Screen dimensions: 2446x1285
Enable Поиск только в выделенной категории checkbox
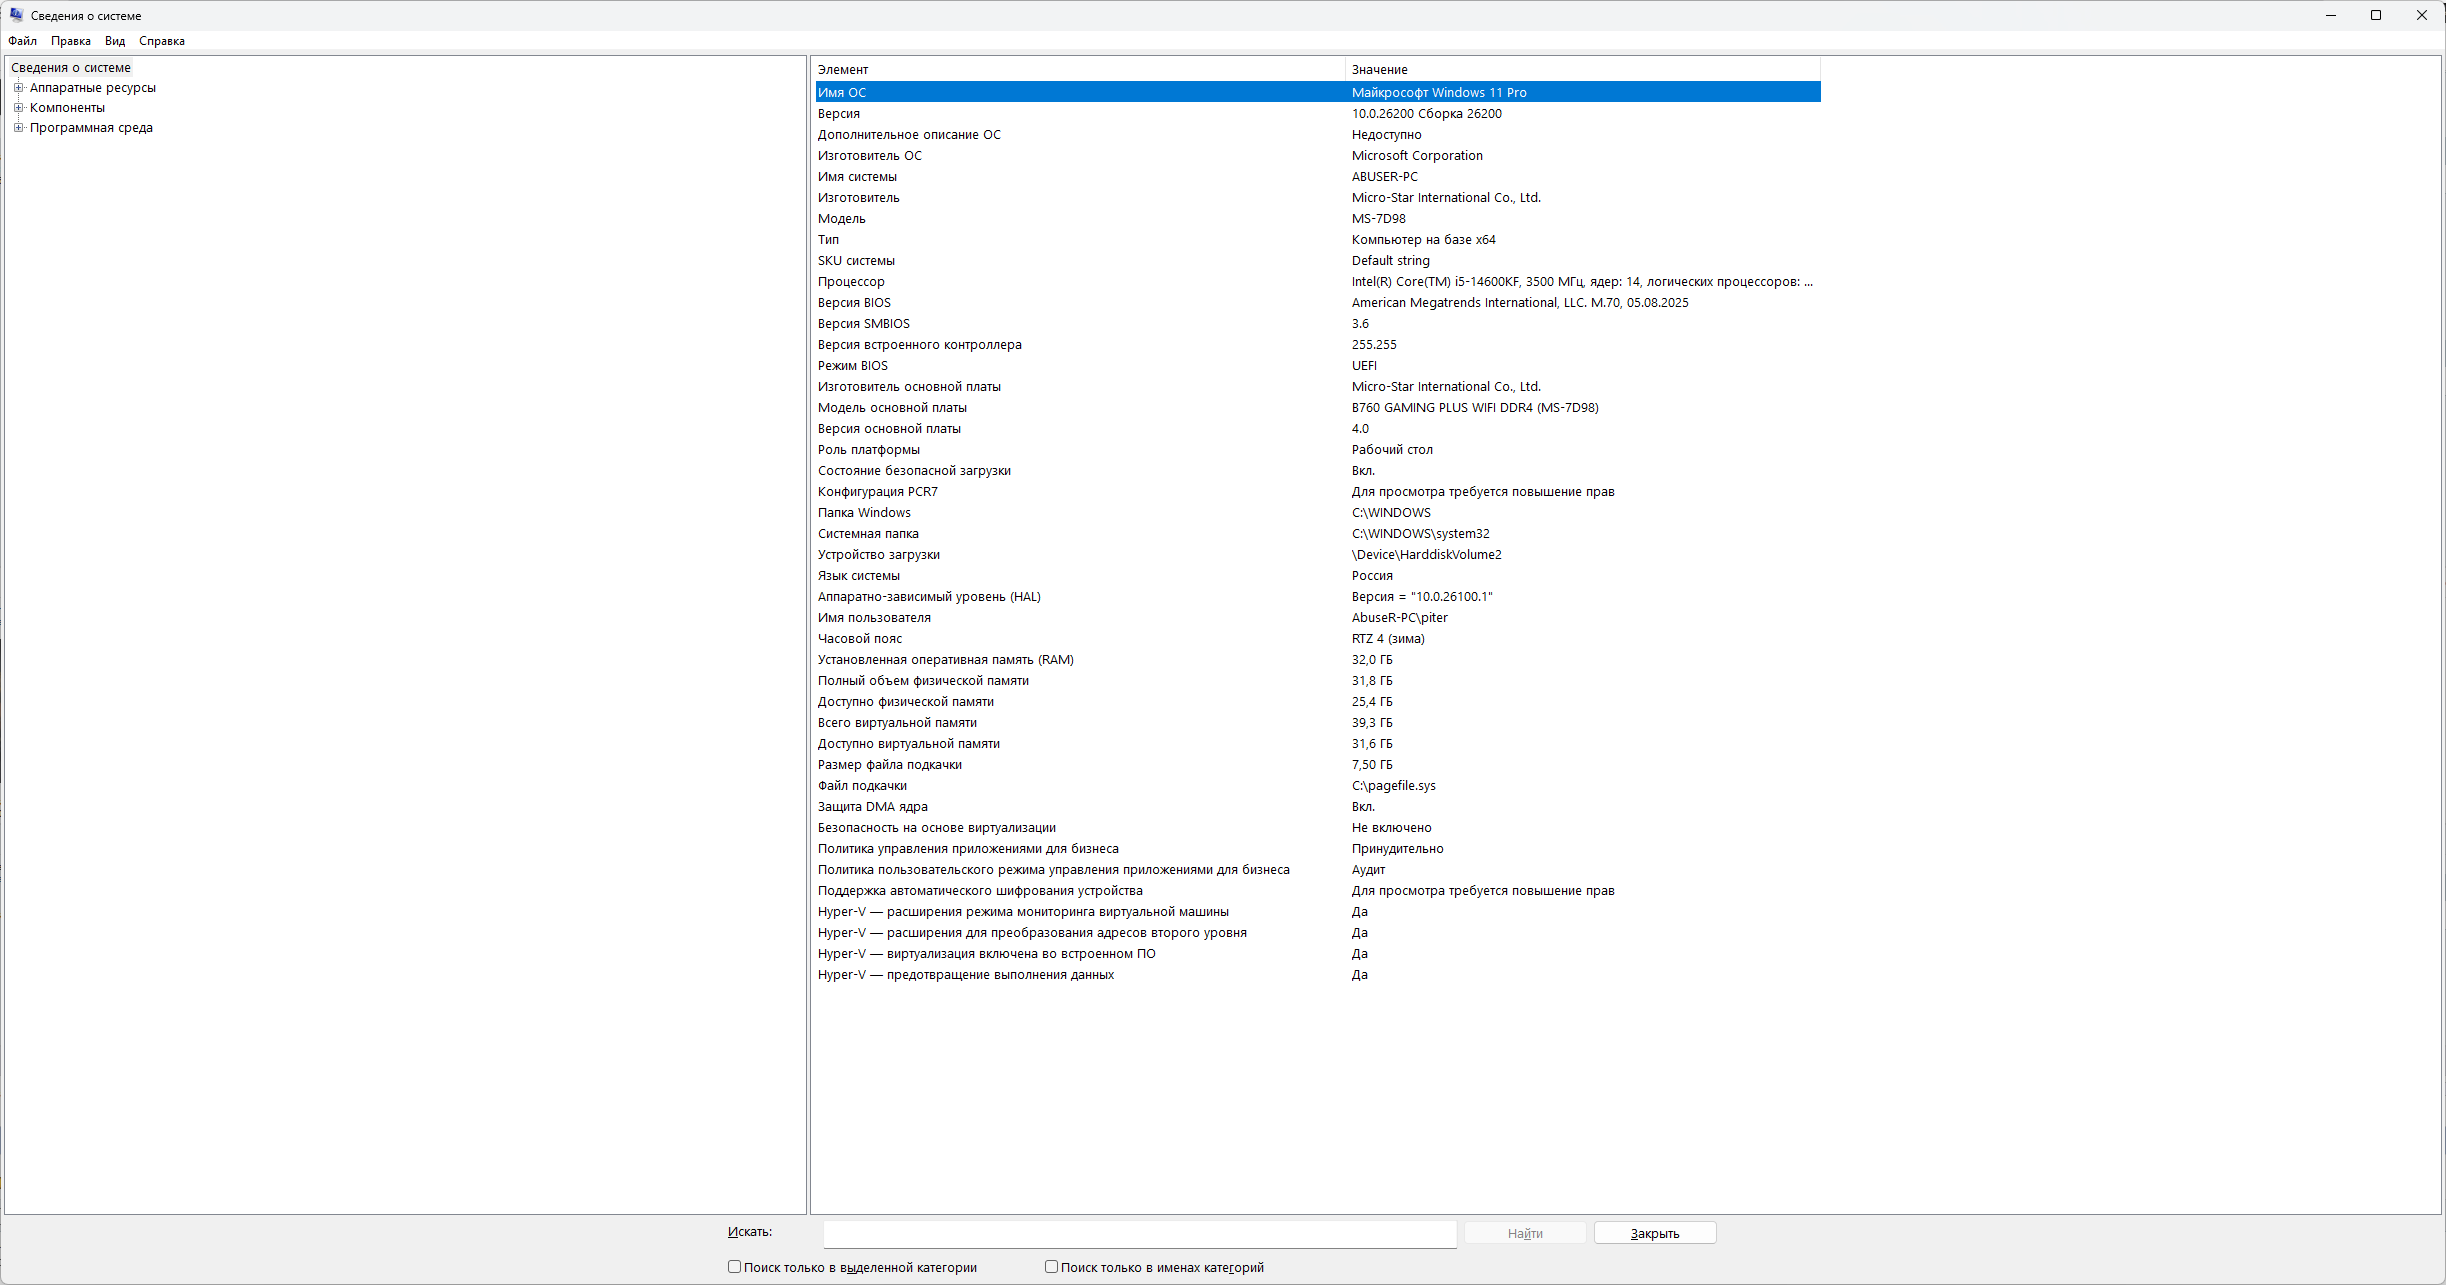coord(735,1267)
